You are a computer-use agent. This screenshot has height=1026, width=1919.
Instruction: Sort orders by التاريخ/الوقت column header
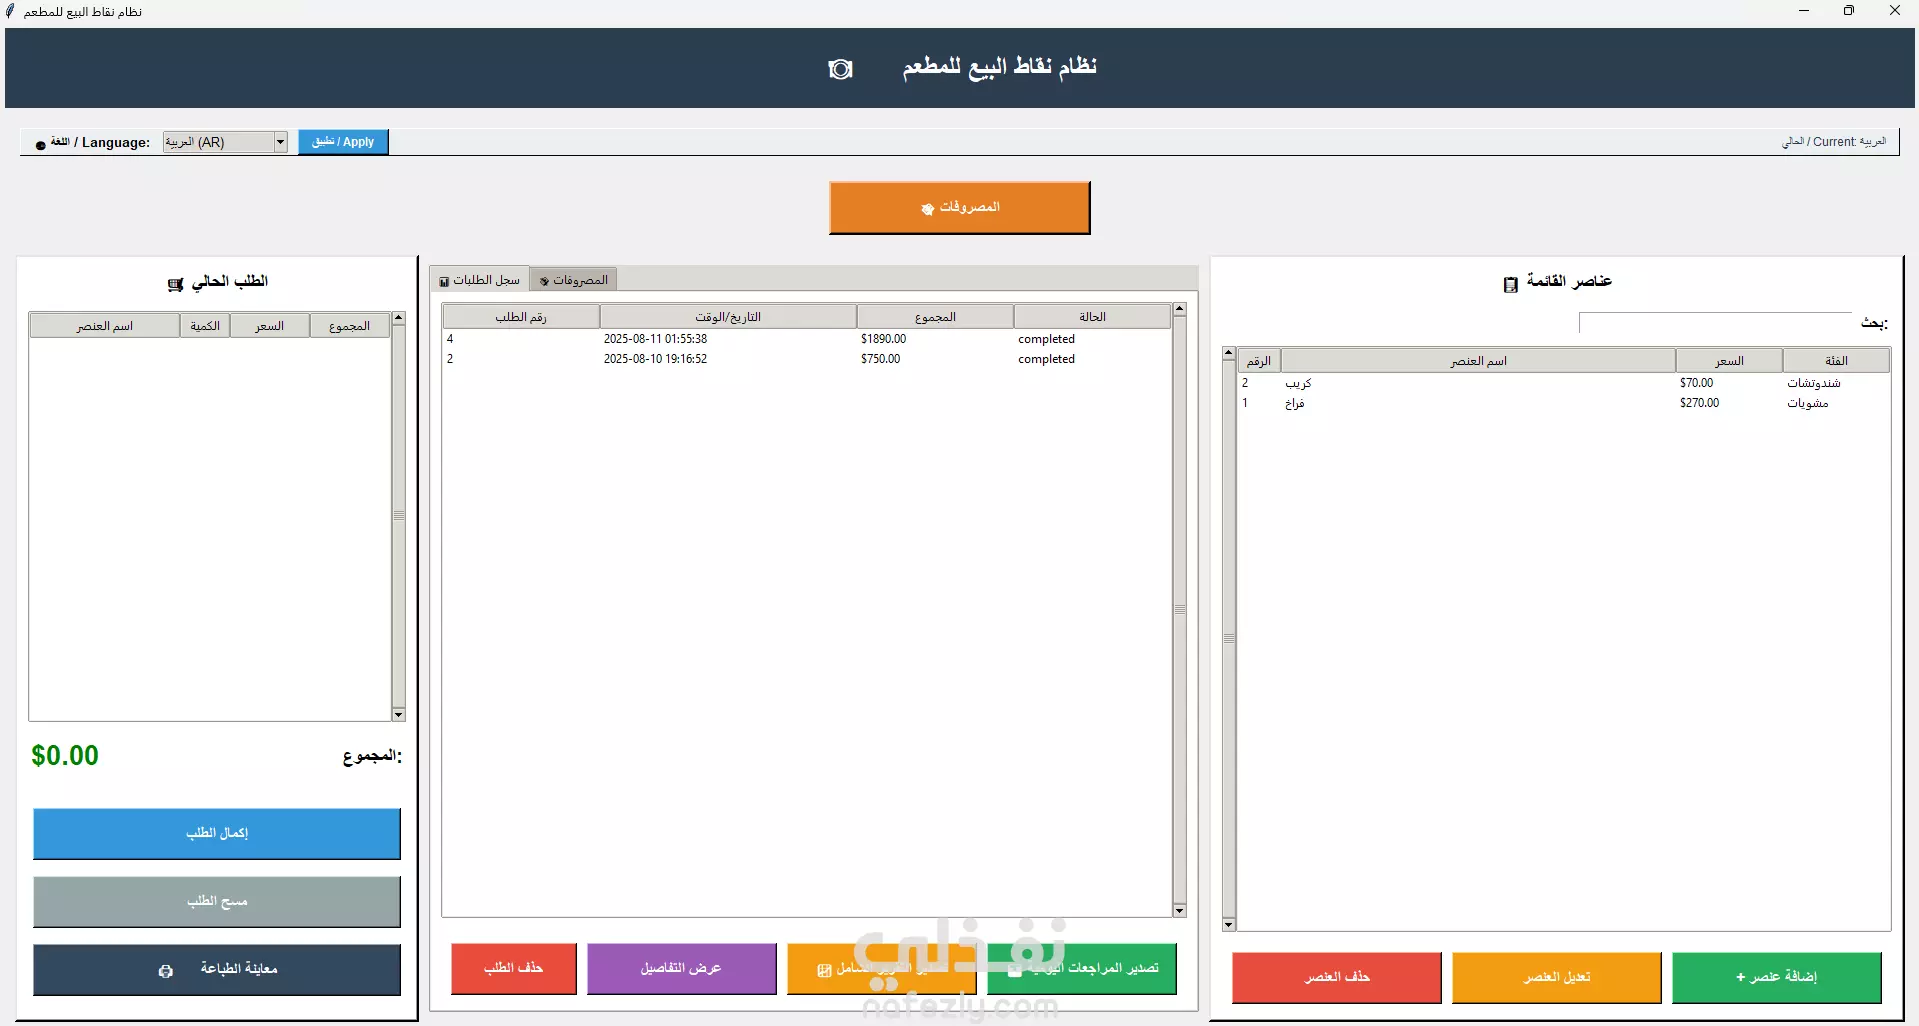point(728,317)
